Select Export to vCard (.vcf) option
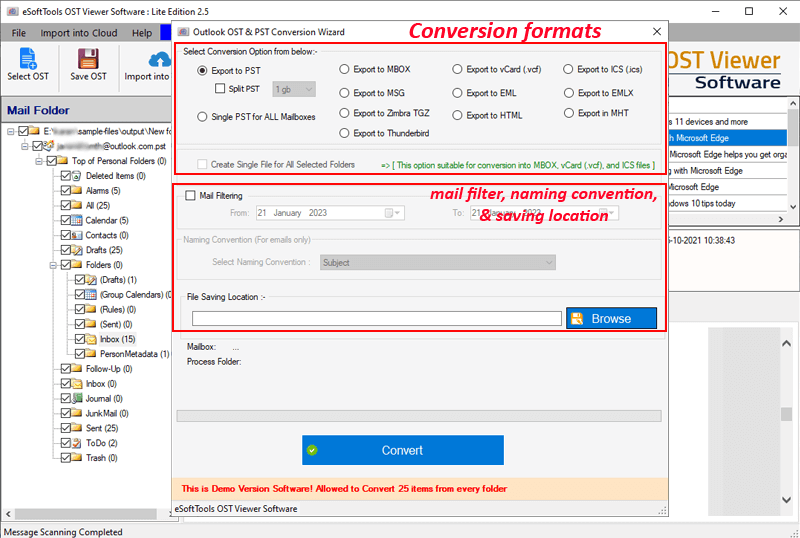This screenshot has width=800, height=538. (x=457, y=69)
